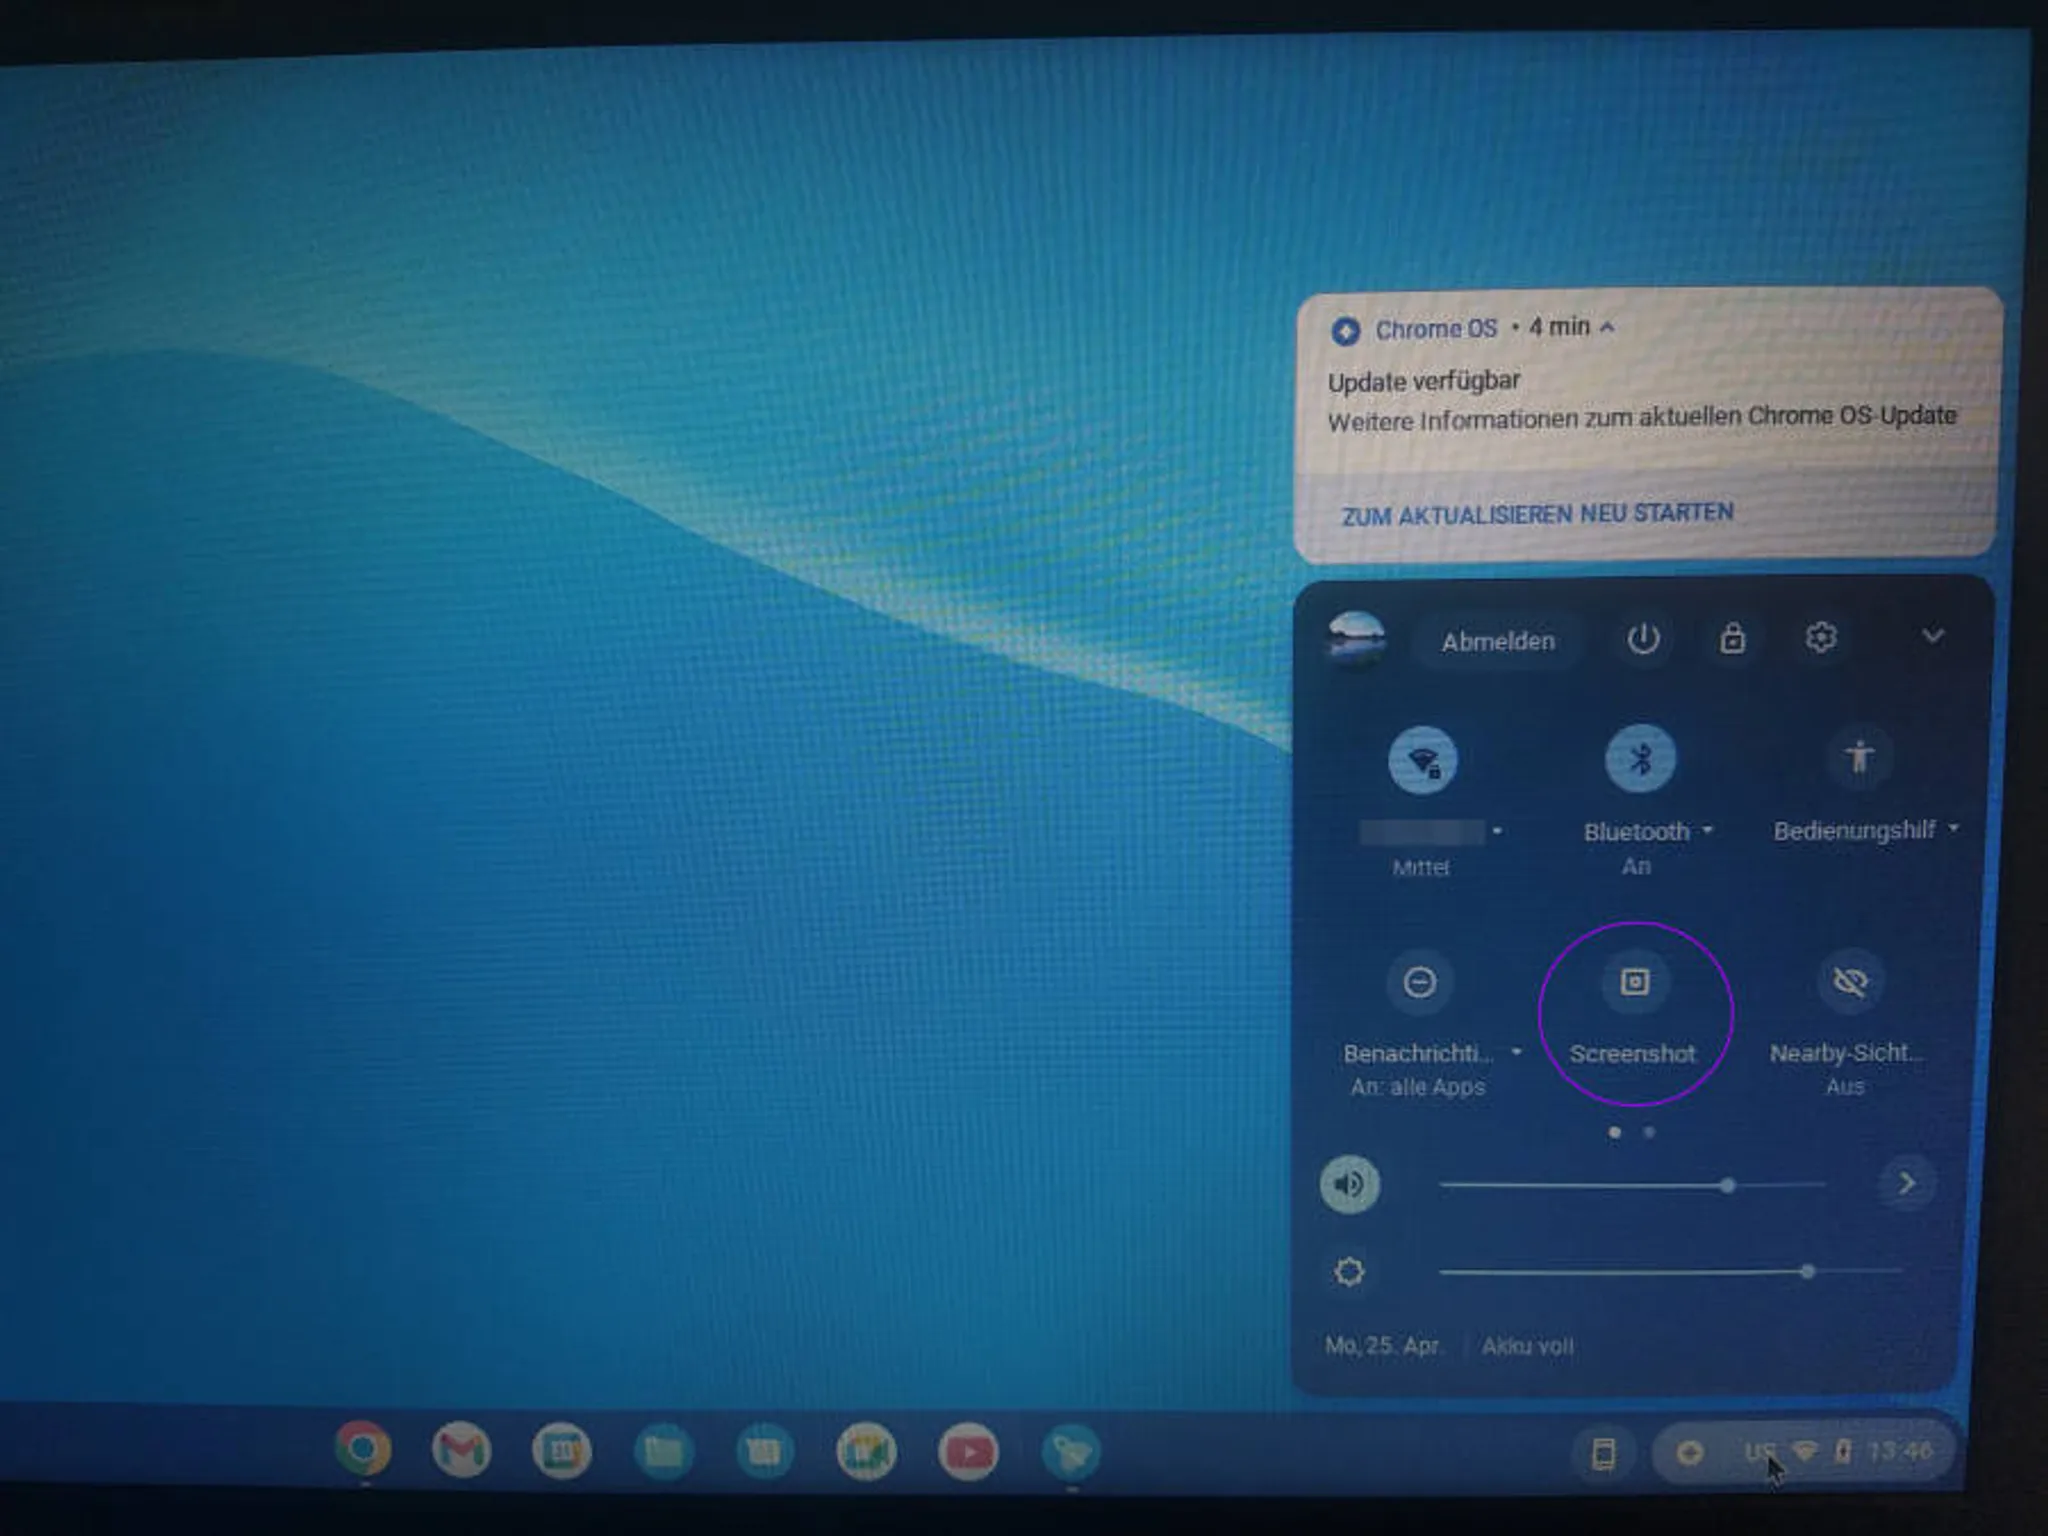
Task: Click the power off icon
Action: coord(1643,638)
